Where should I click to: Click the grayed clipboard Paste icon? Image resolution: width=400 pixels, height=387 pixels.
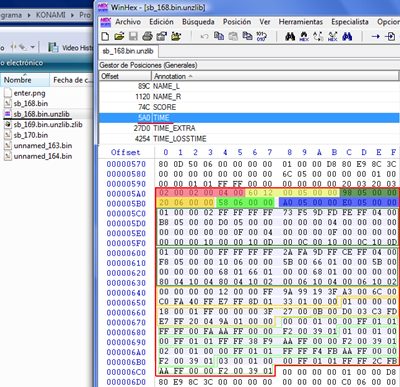point(233,36)
